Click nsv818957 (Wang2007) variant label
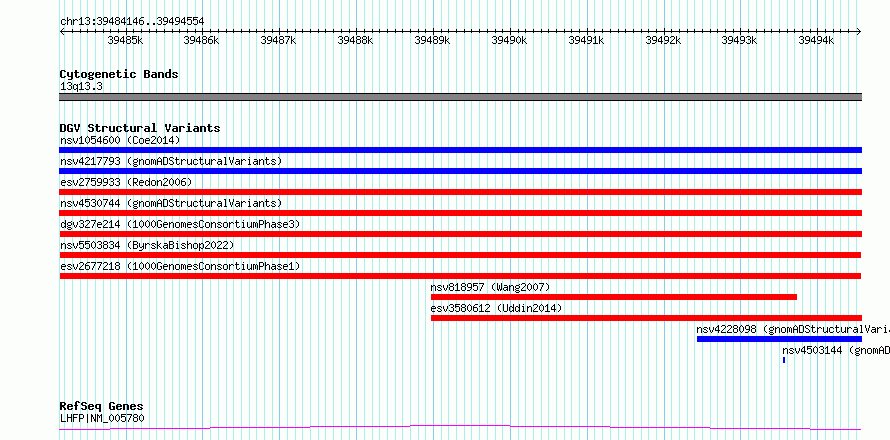This screenshot has height=440, width=890. click(490, 287)
